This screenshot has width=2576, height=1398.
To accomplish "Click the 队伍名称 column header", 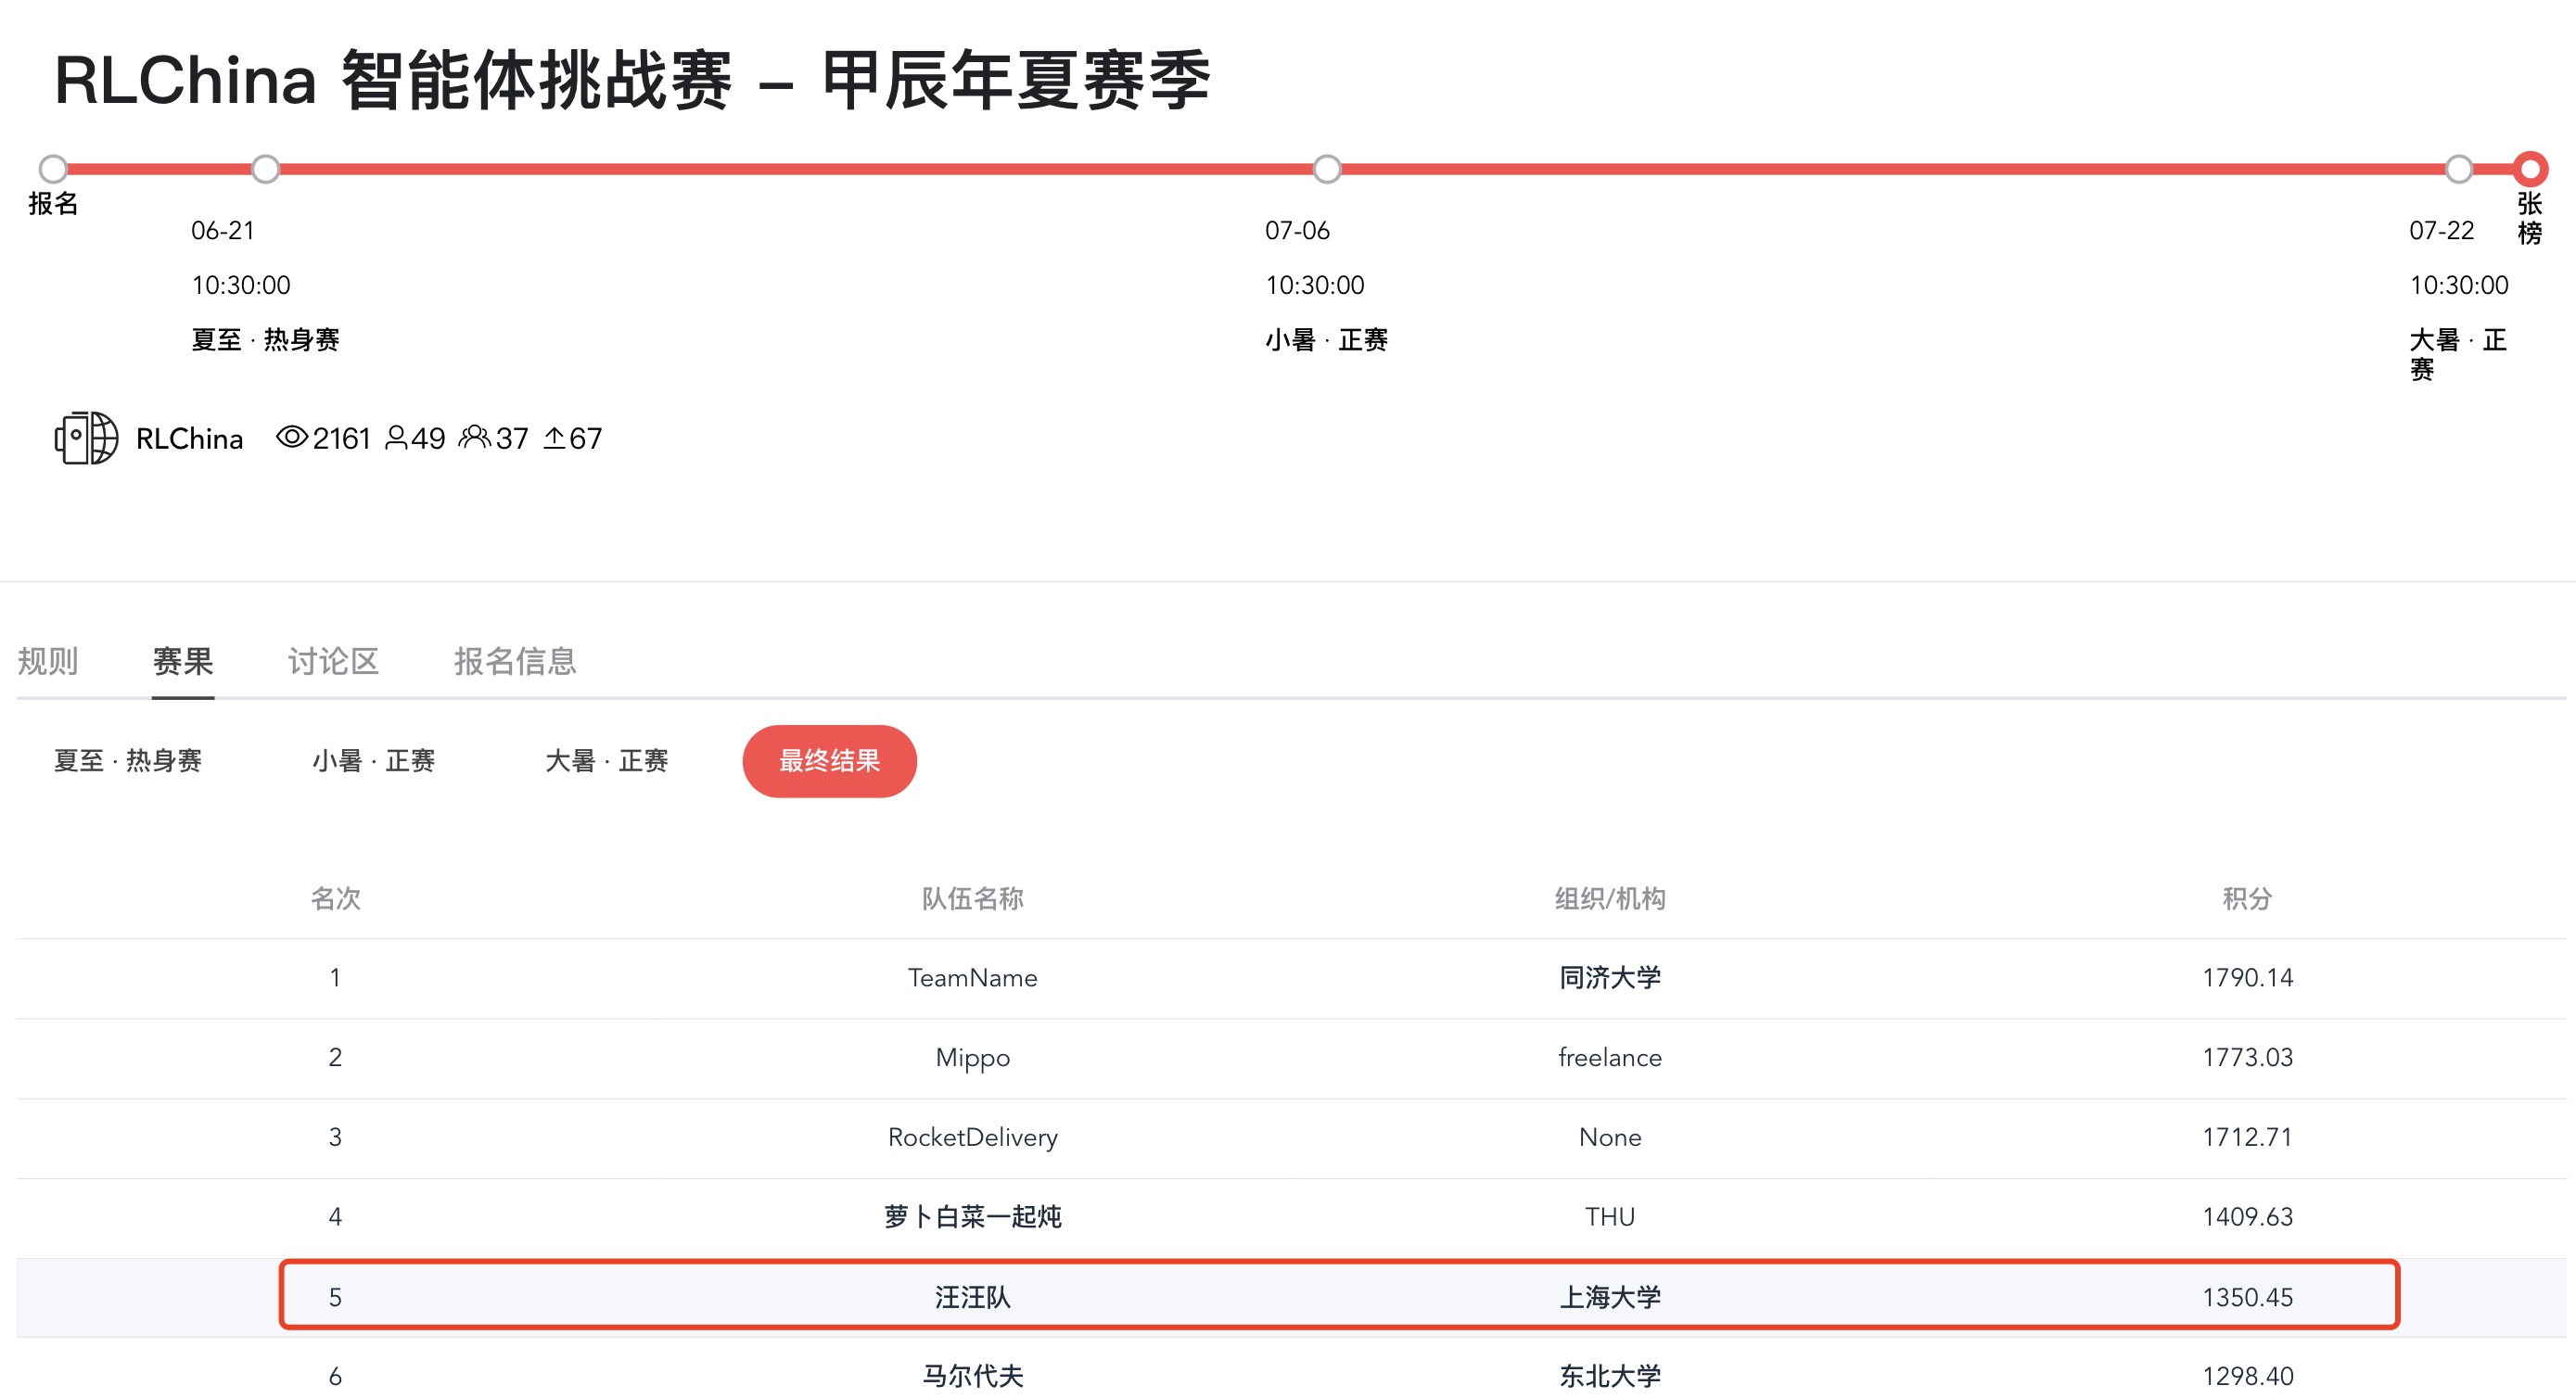I will click(x=972, y=898).
